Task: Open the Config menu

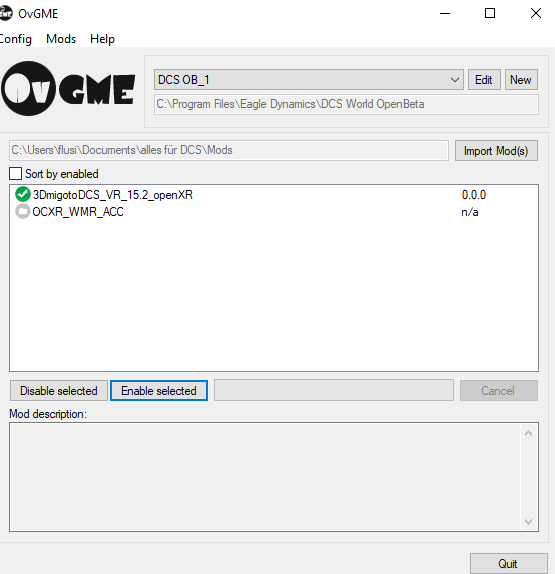Action: (x=15, y=39)
